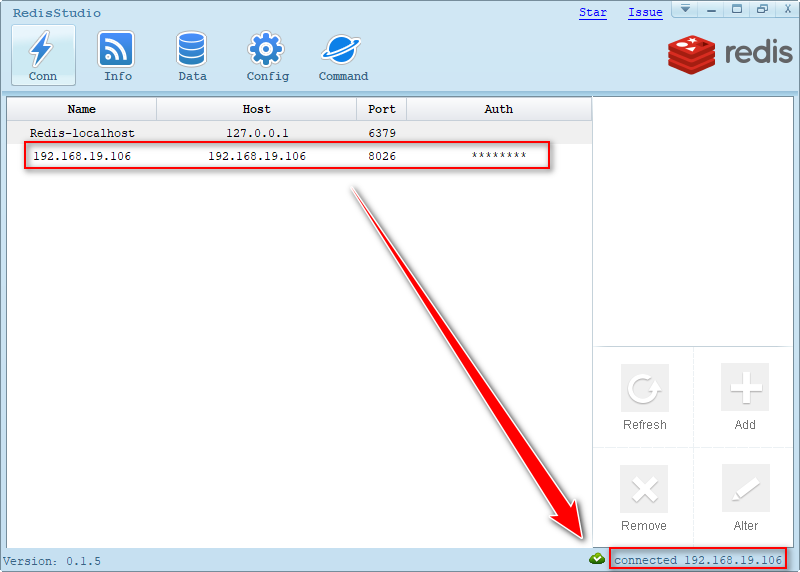Screen dimensions: 800x572
Task: Select the 192.168.19.106 connection name cell
Action: coord(82,156)
